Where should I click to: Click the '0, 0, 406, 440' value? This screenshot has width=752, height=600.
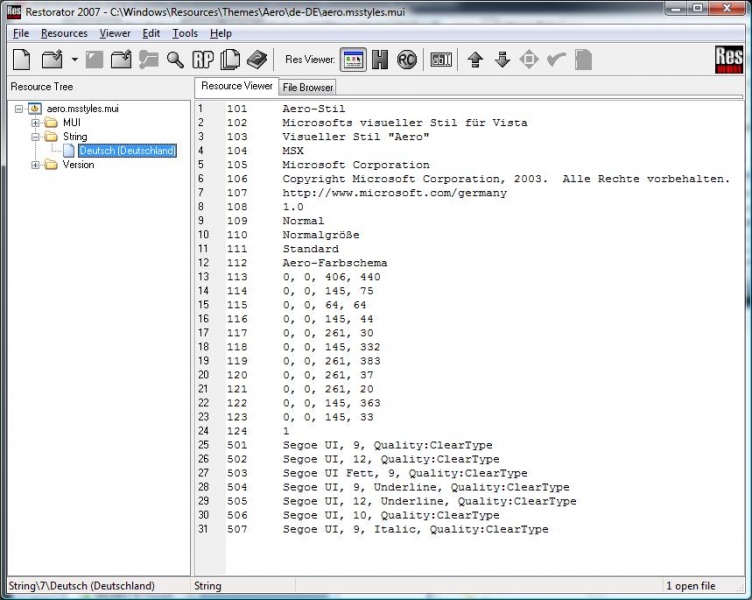coord(331,277)
